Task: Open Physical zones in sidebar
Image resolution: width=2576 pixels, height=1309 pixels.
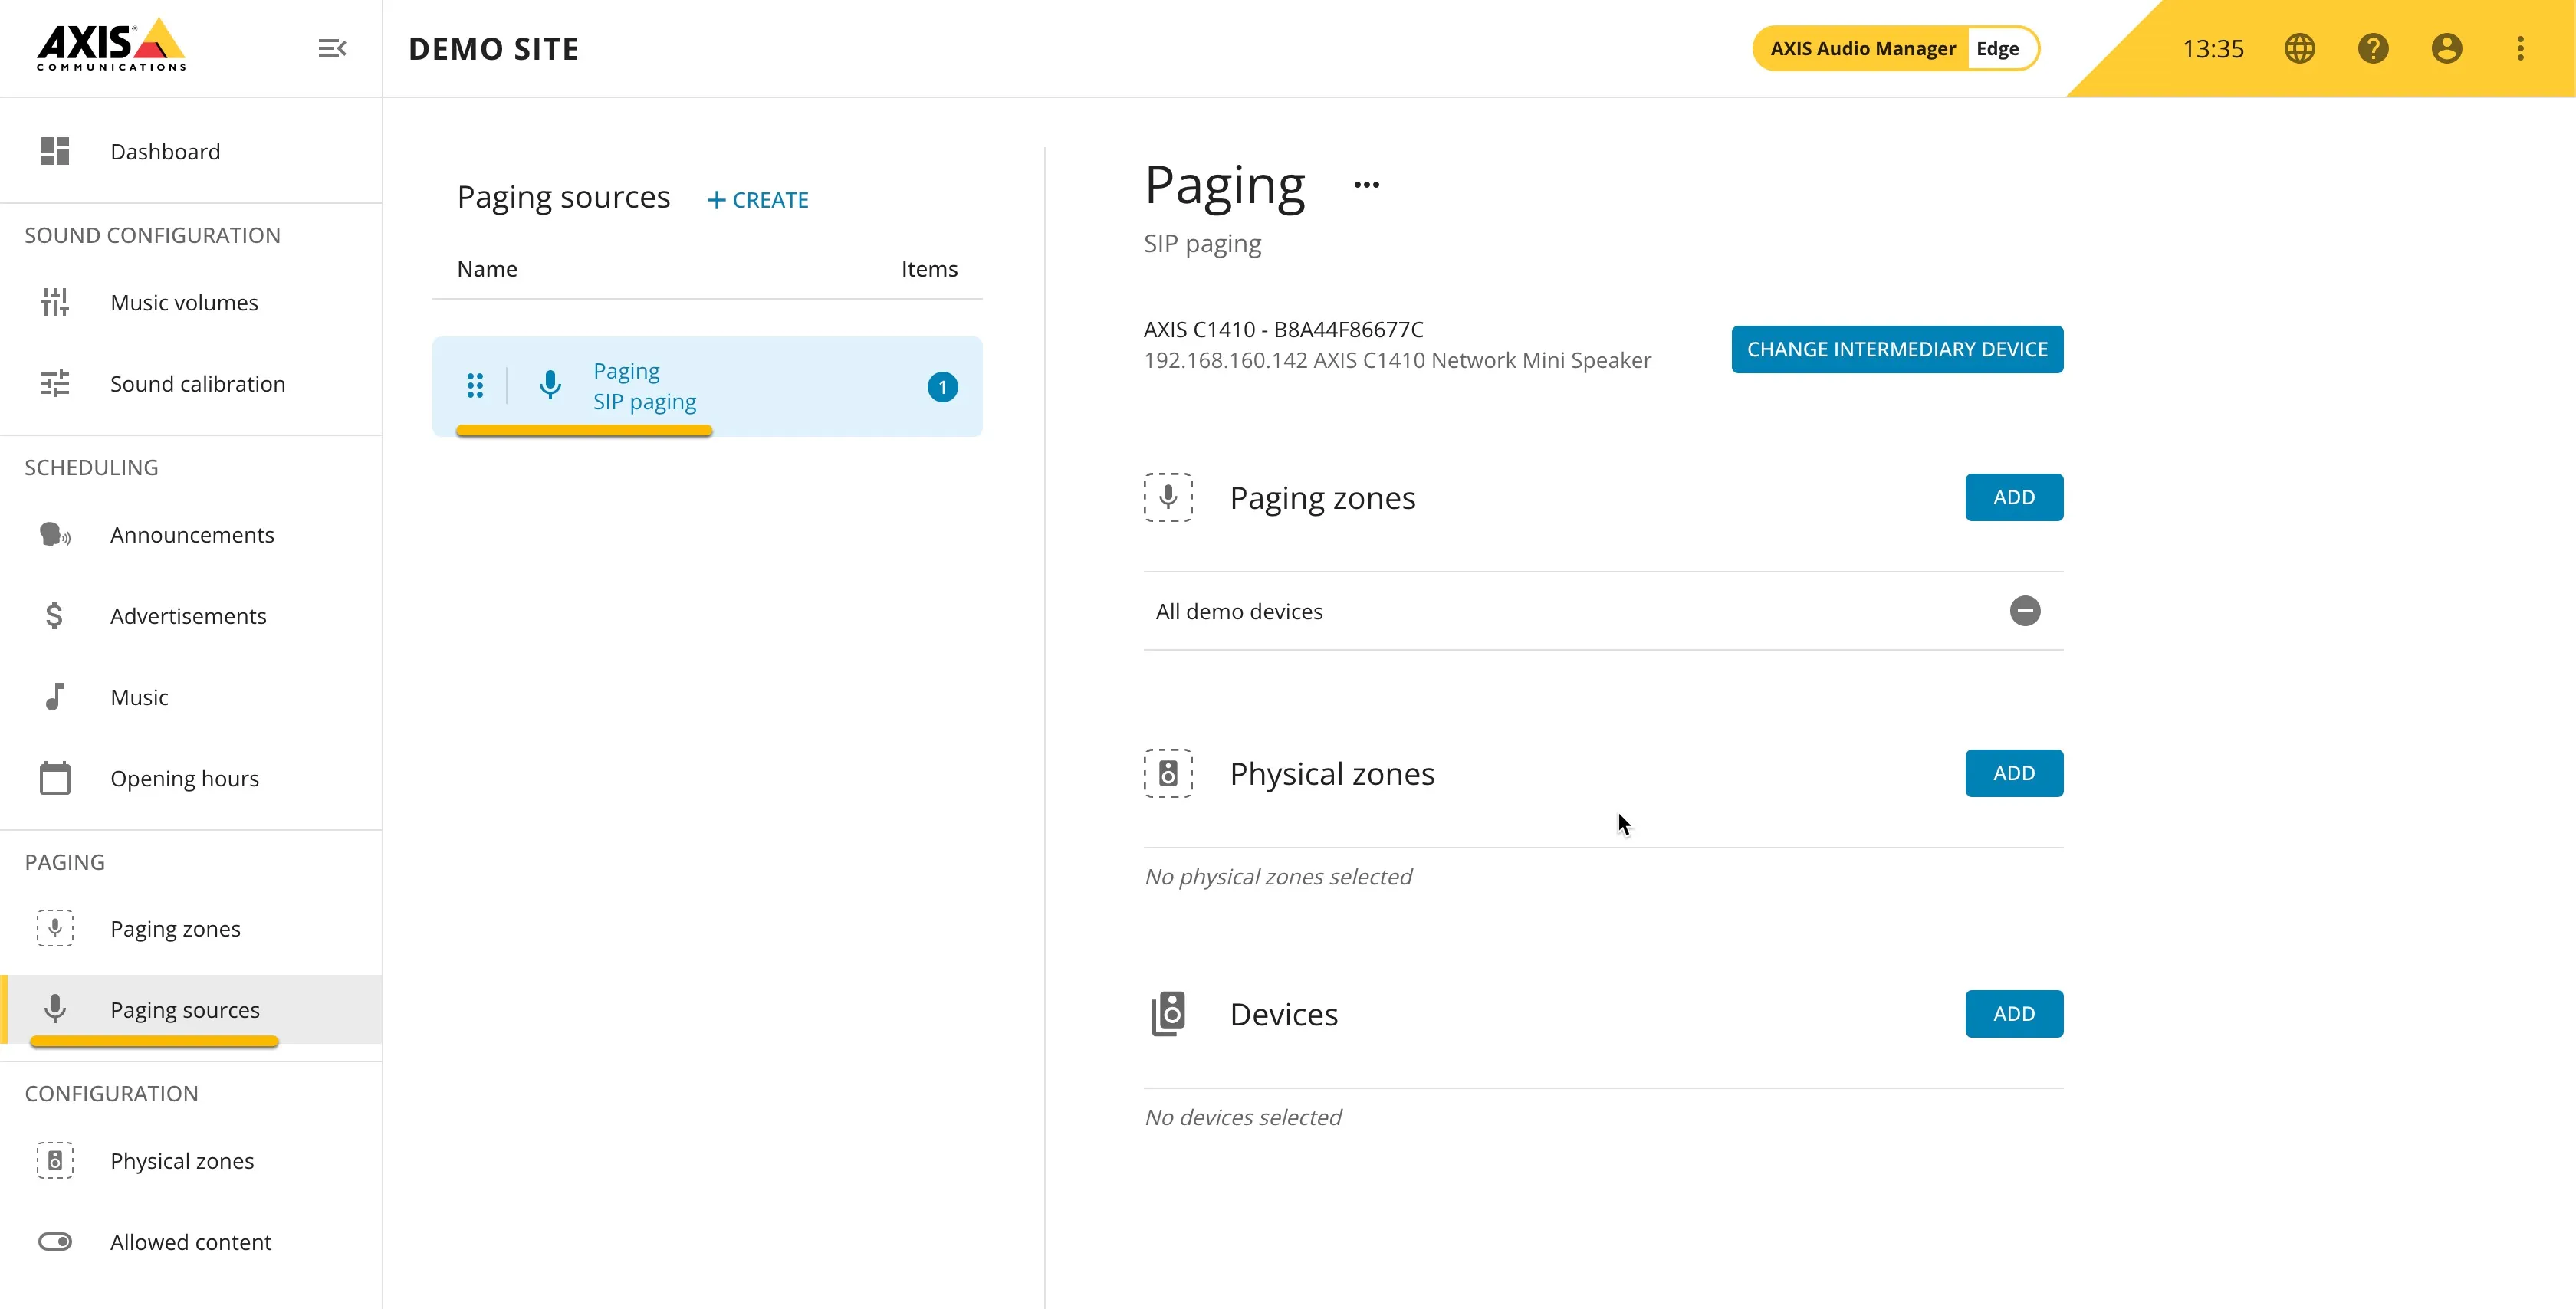Action: tap(191, 1160)
